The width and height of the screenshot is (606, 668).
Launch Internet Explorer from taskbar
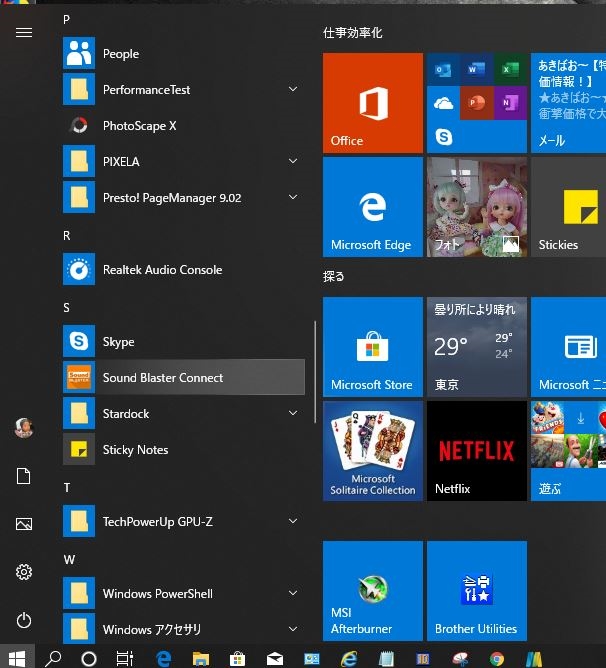tap(349, 659)
